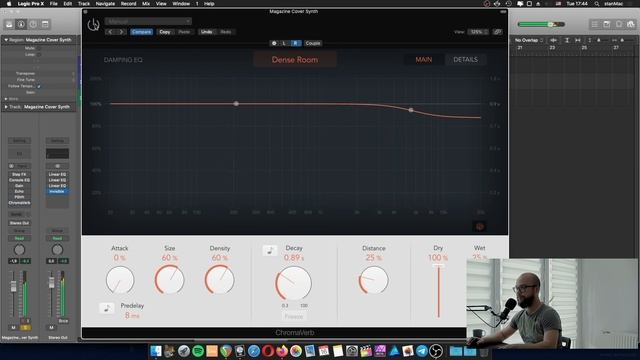Select the L channel button

tap(284, 43)
